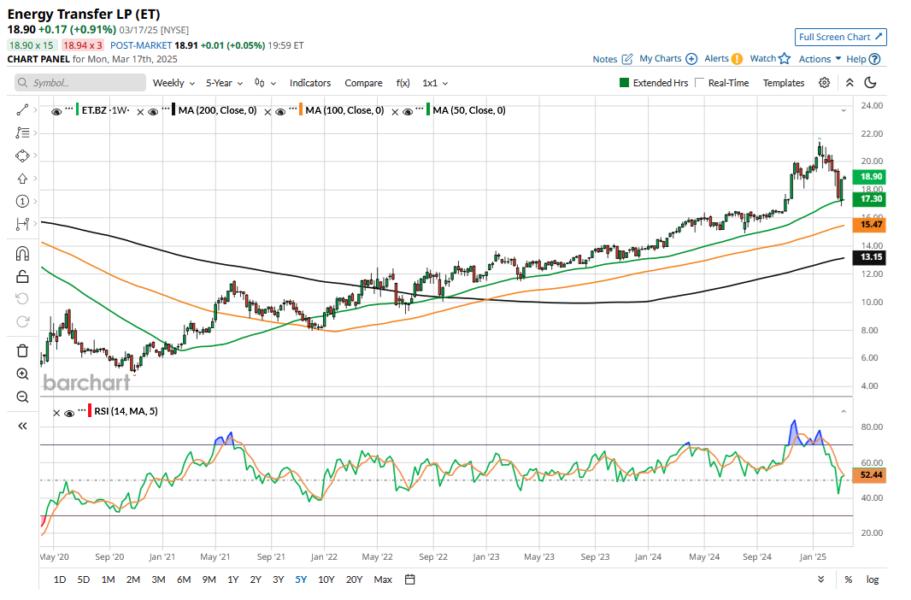
Task: Open the three-dot menu for MA 100
Action: [x=293, y=109]
